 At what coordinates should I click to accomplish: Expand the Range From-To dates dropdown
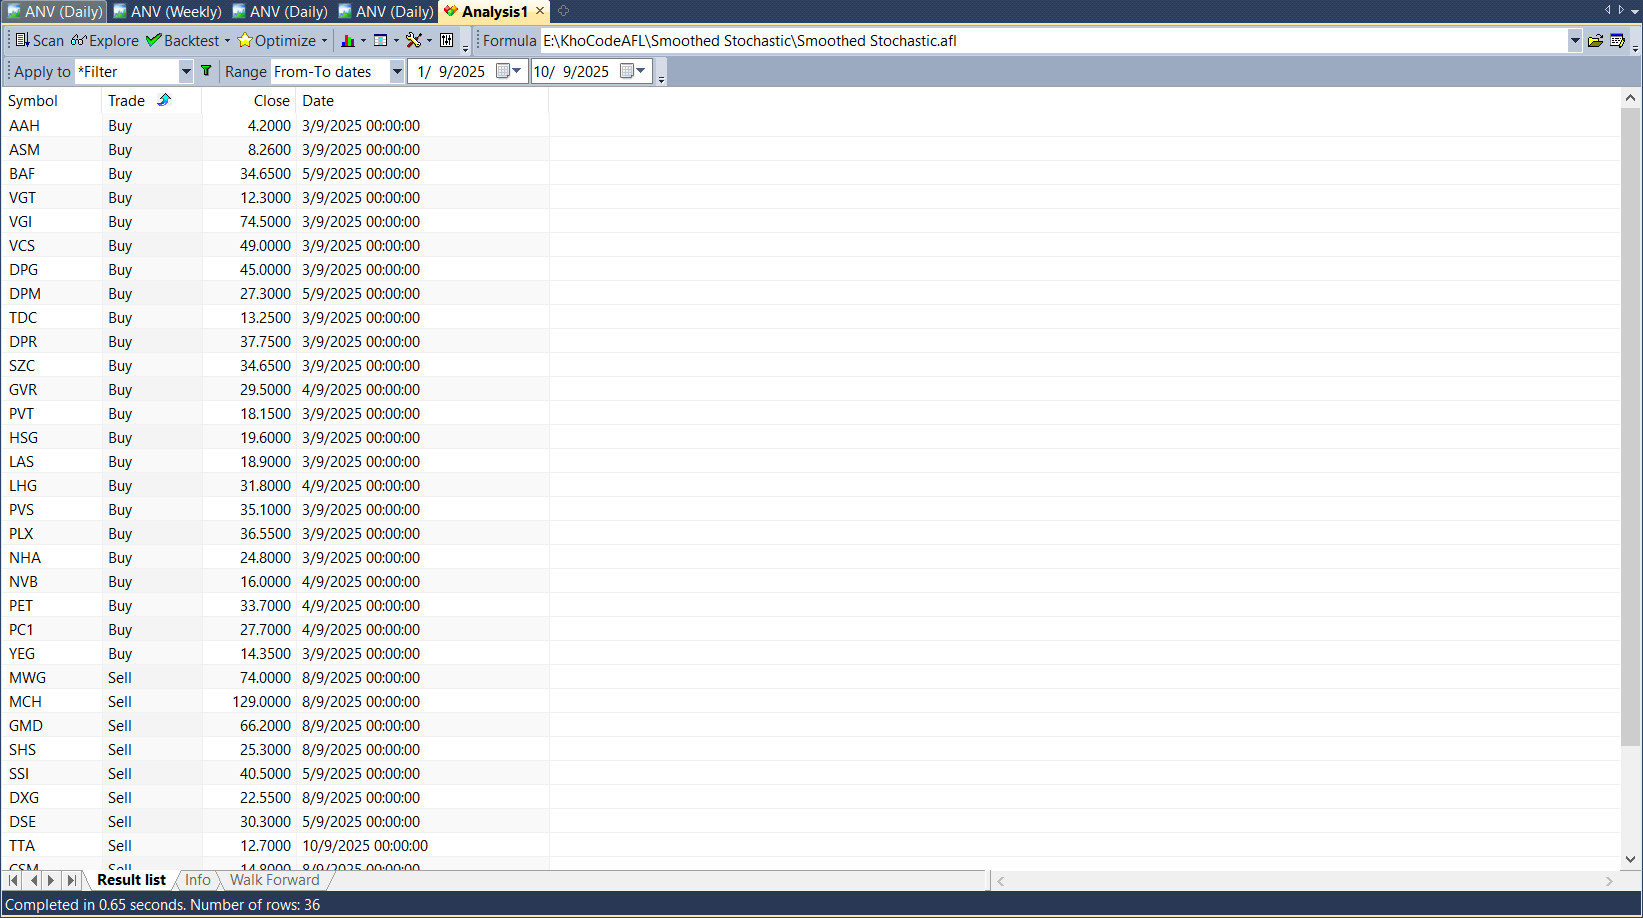397,72
